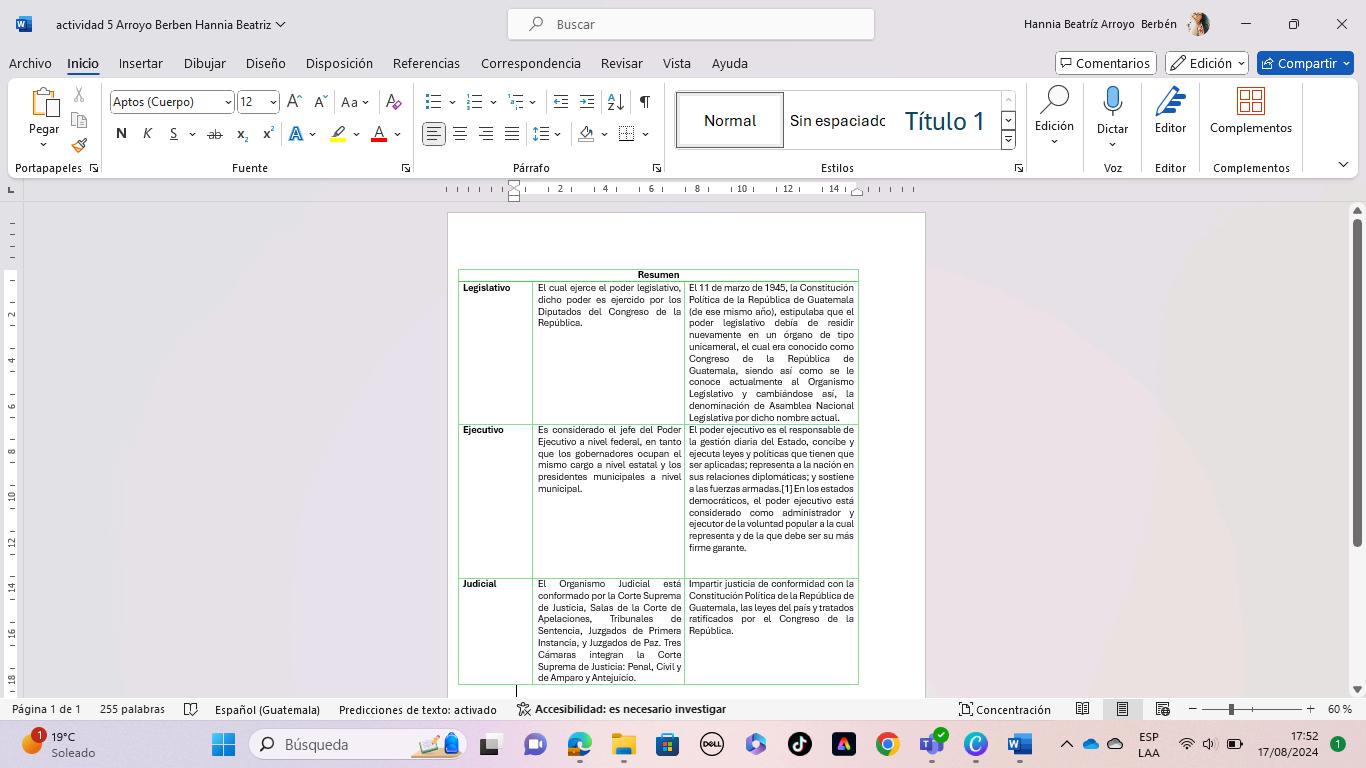Open TikTok from the taskbar
The height and width of the screenshot is (768, 1366).
[800, 744]
